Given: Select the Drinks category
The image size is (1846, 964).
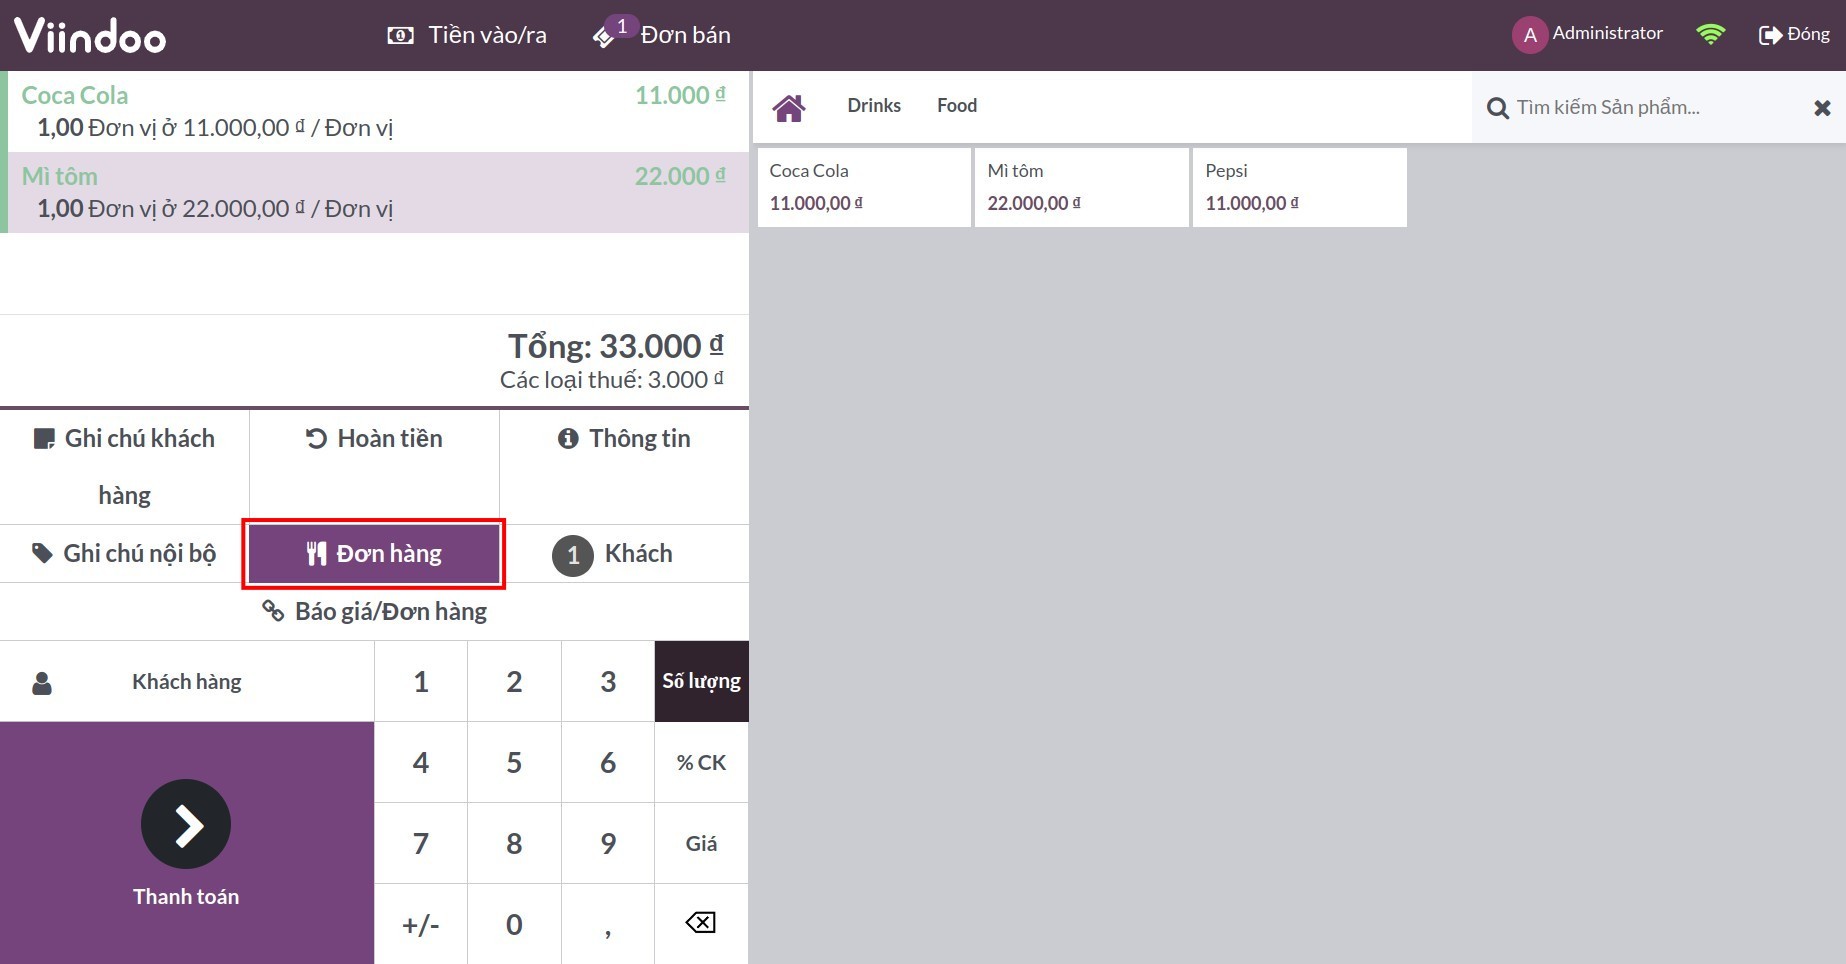Looking at the screenshot, I should pos(874,106).
